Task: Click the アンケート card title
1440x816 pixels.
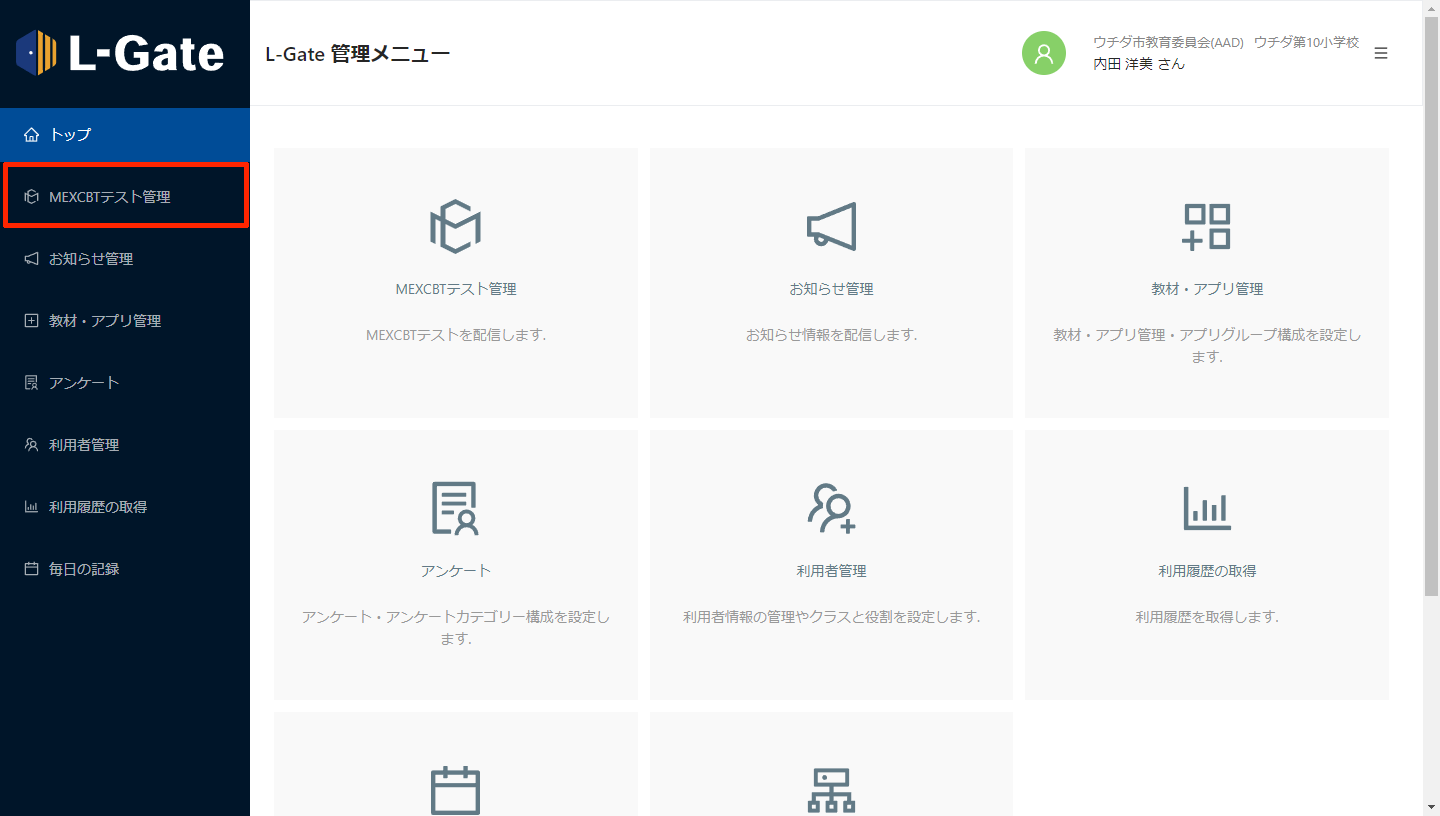Action: coord(456,571)
